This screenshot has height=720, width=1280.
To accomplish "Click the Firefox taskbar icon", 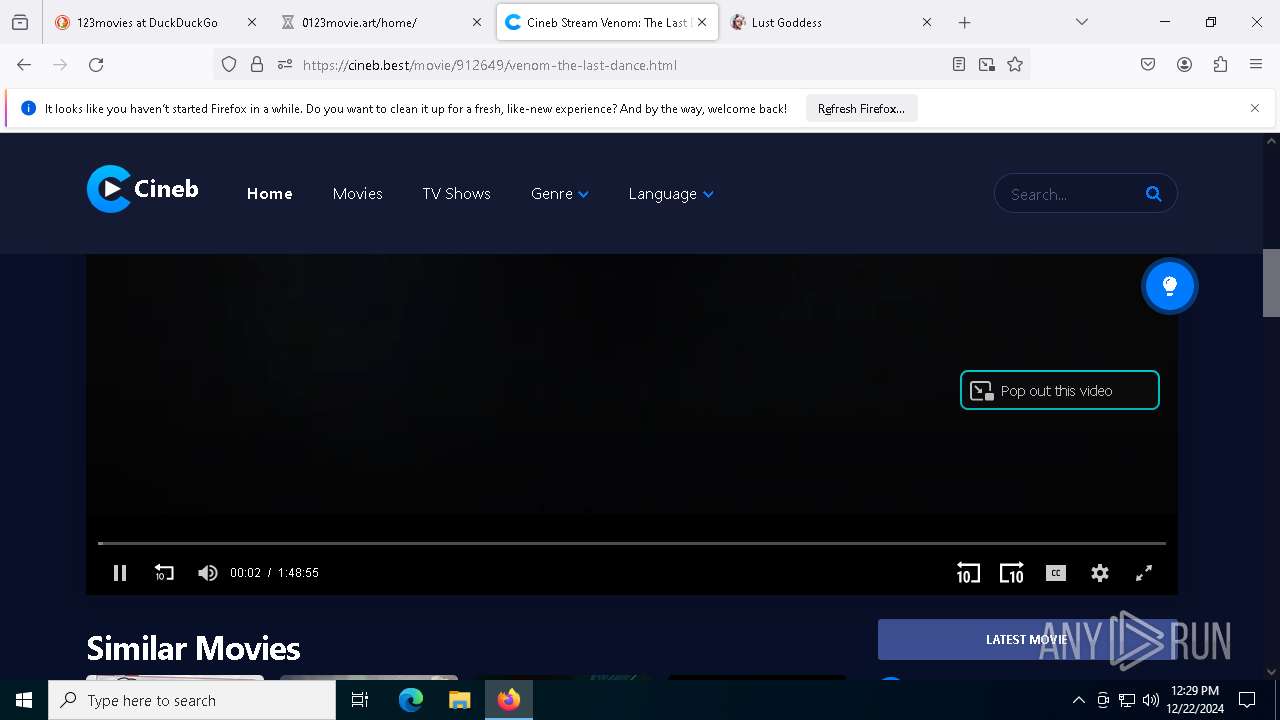I will coord(509,700).
